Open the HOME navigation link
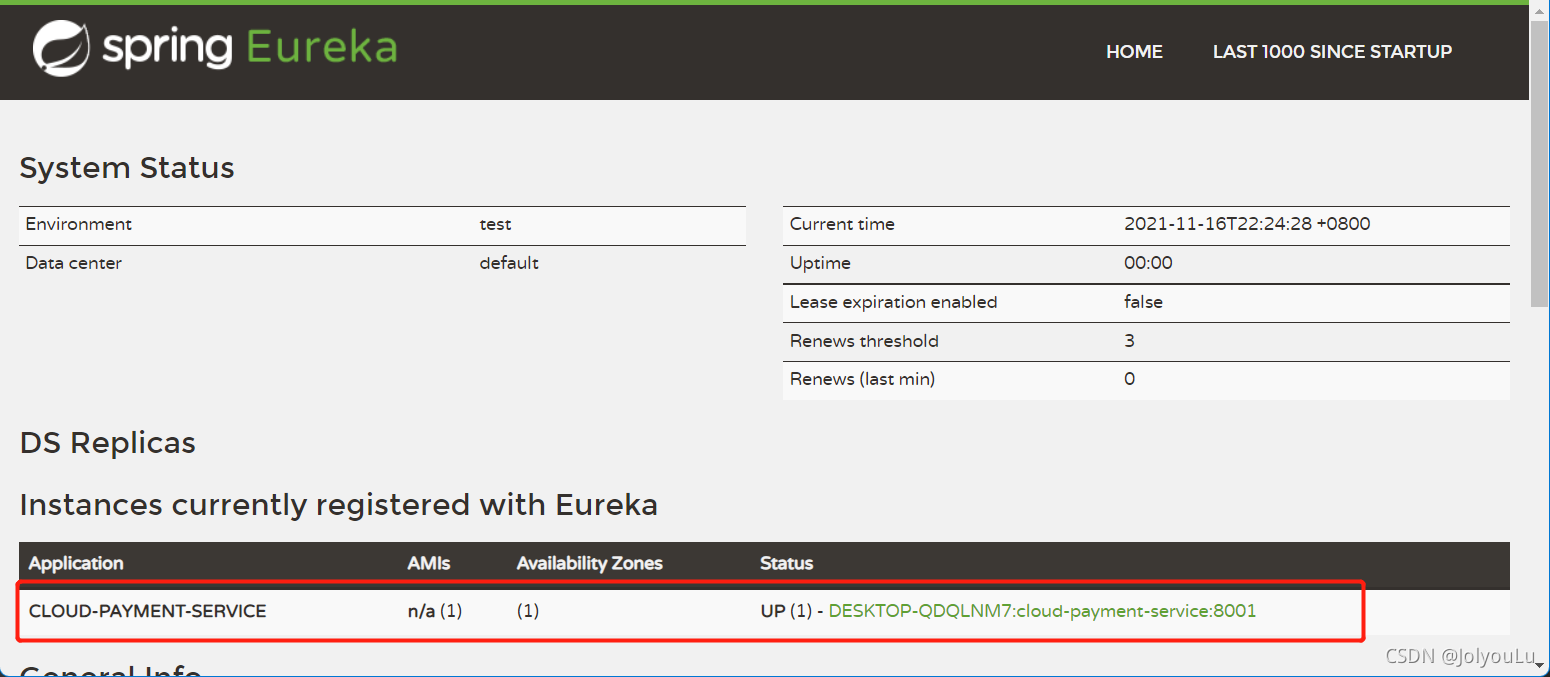 pos(1134,52)
